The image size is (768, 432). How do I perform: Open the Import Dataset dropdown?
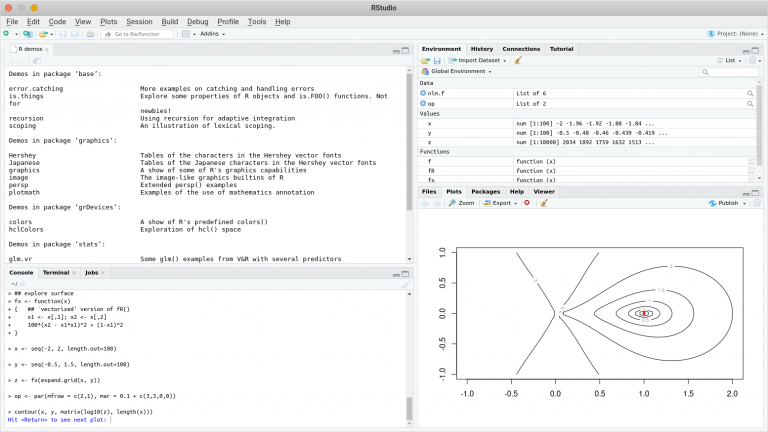(479, 60)
